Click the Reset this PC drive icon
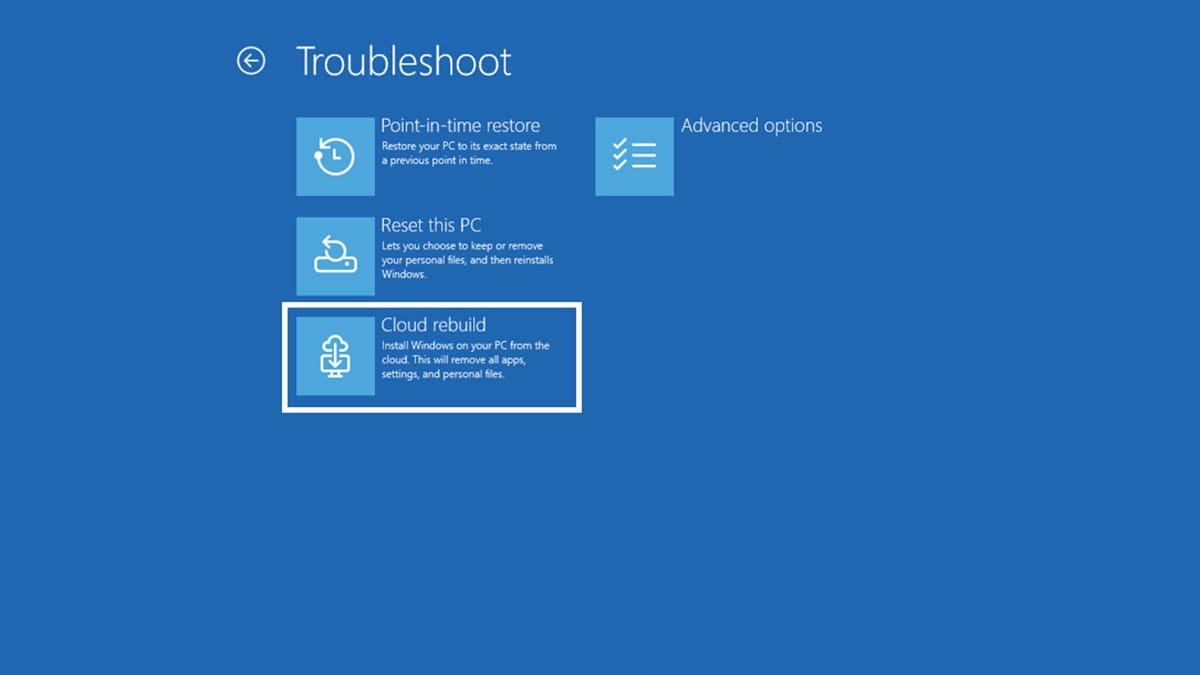The height and width of the screenshot is (675, 1200). [x=336, y=256]
